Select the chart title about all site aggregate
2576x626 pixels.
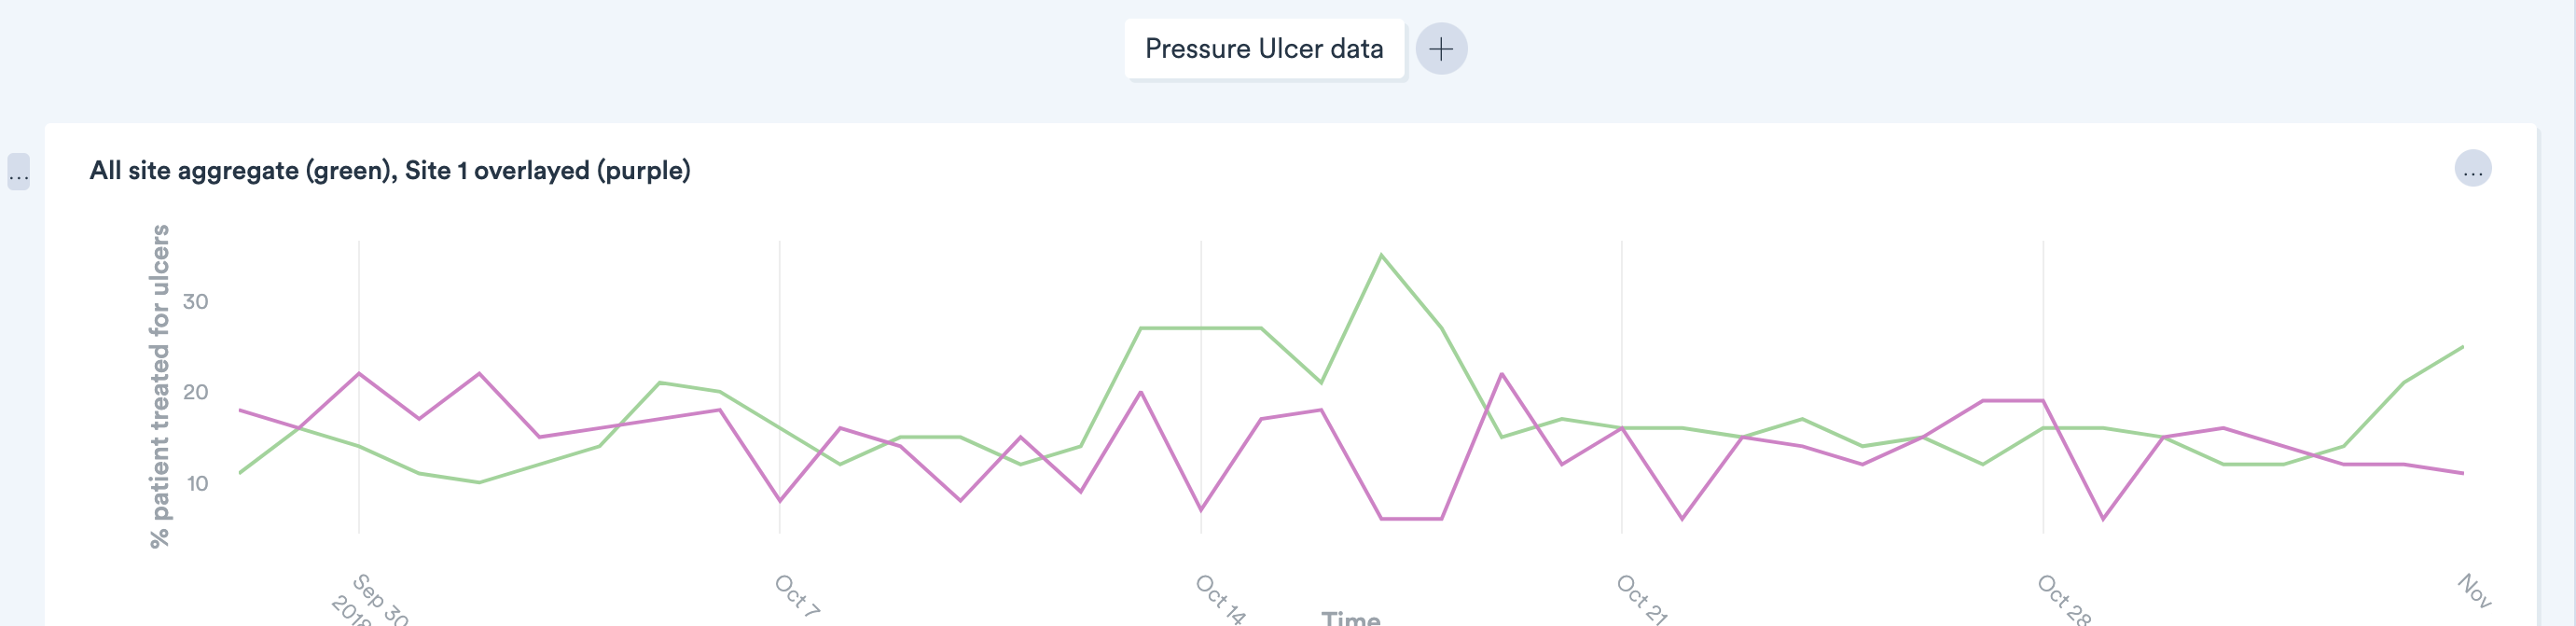click(390, 170)
